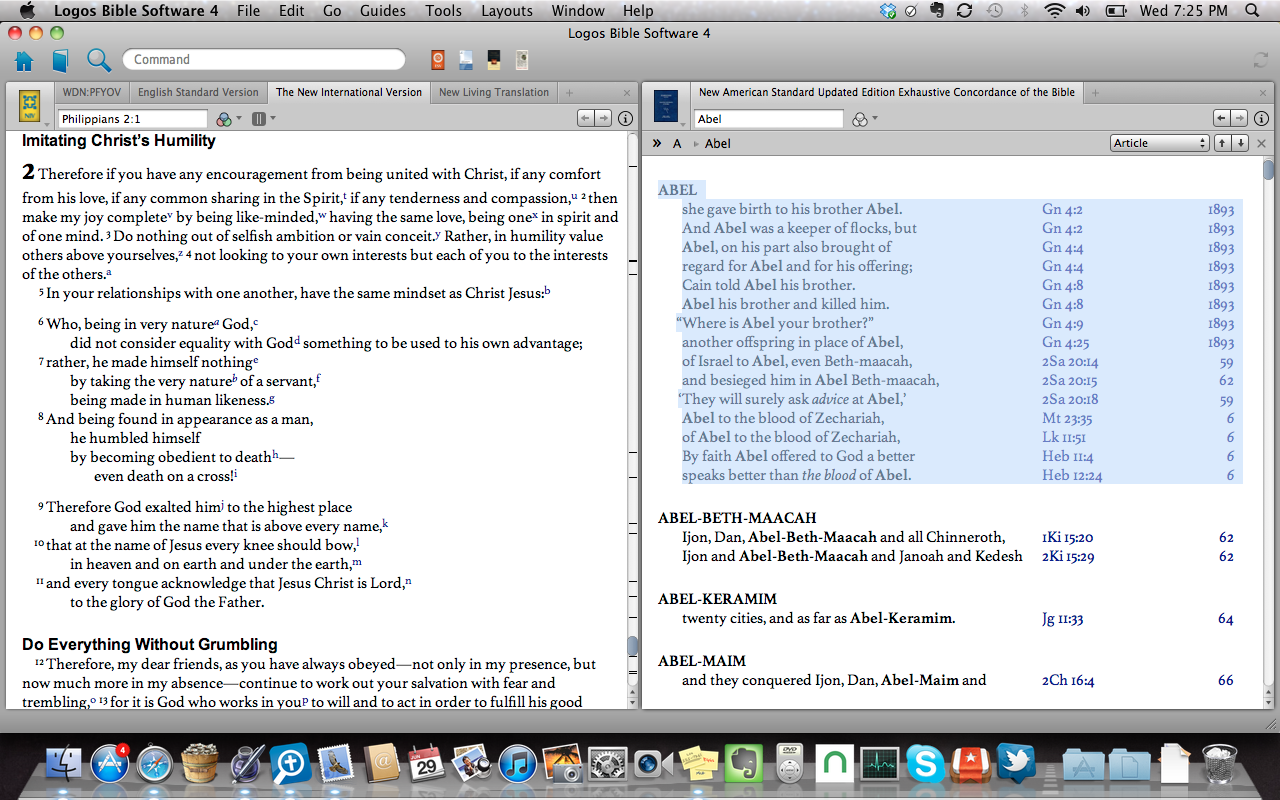
Task: Click the concordance panel scrollbar thumb
Action: click(x=1268, y=170)
